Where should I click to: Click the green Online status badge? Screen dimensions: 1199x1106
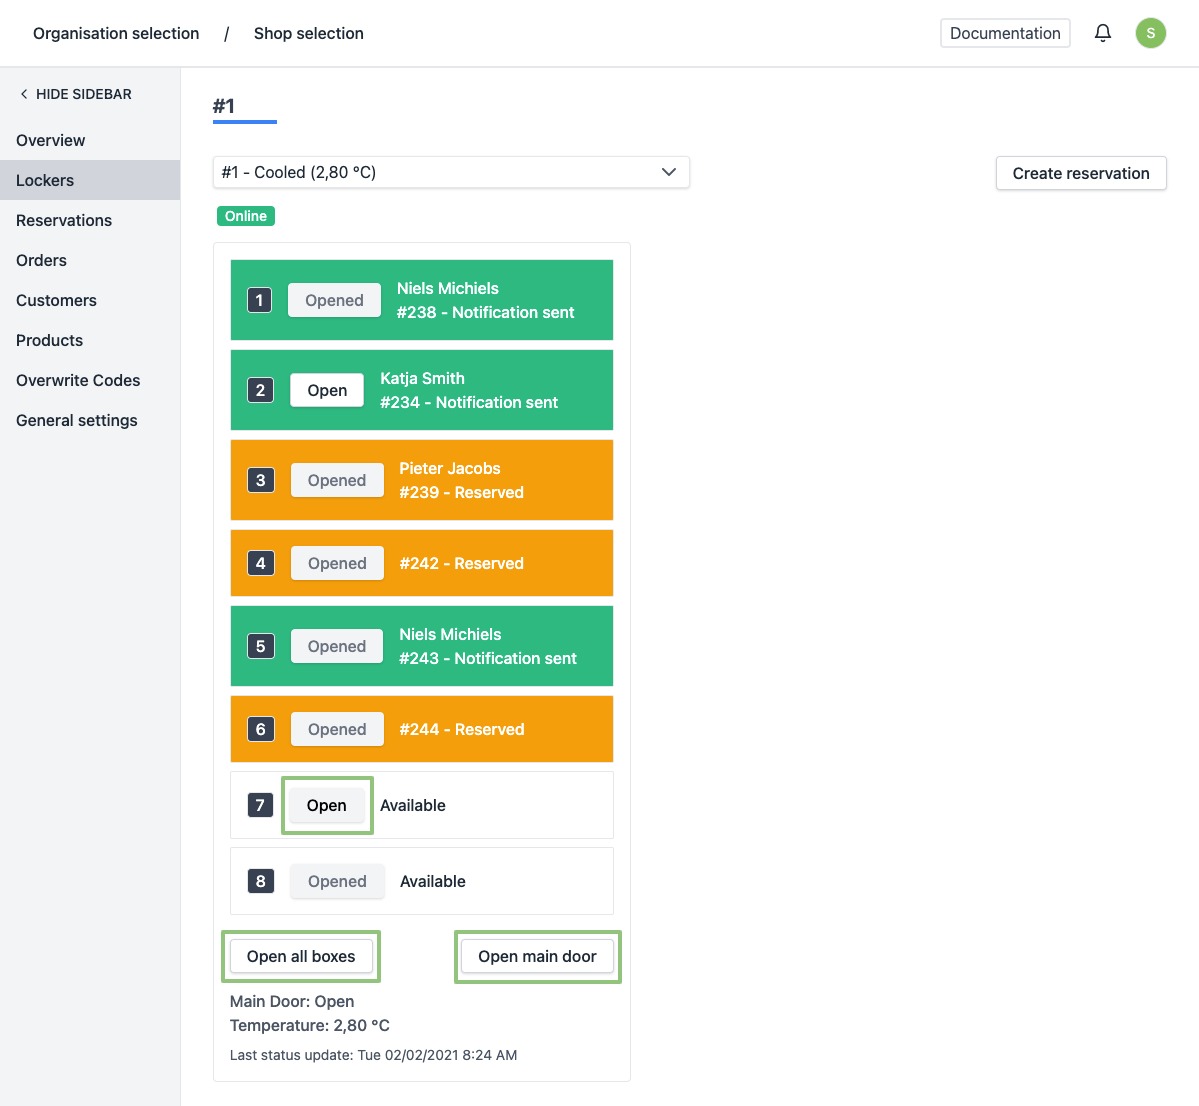(245, 216)
